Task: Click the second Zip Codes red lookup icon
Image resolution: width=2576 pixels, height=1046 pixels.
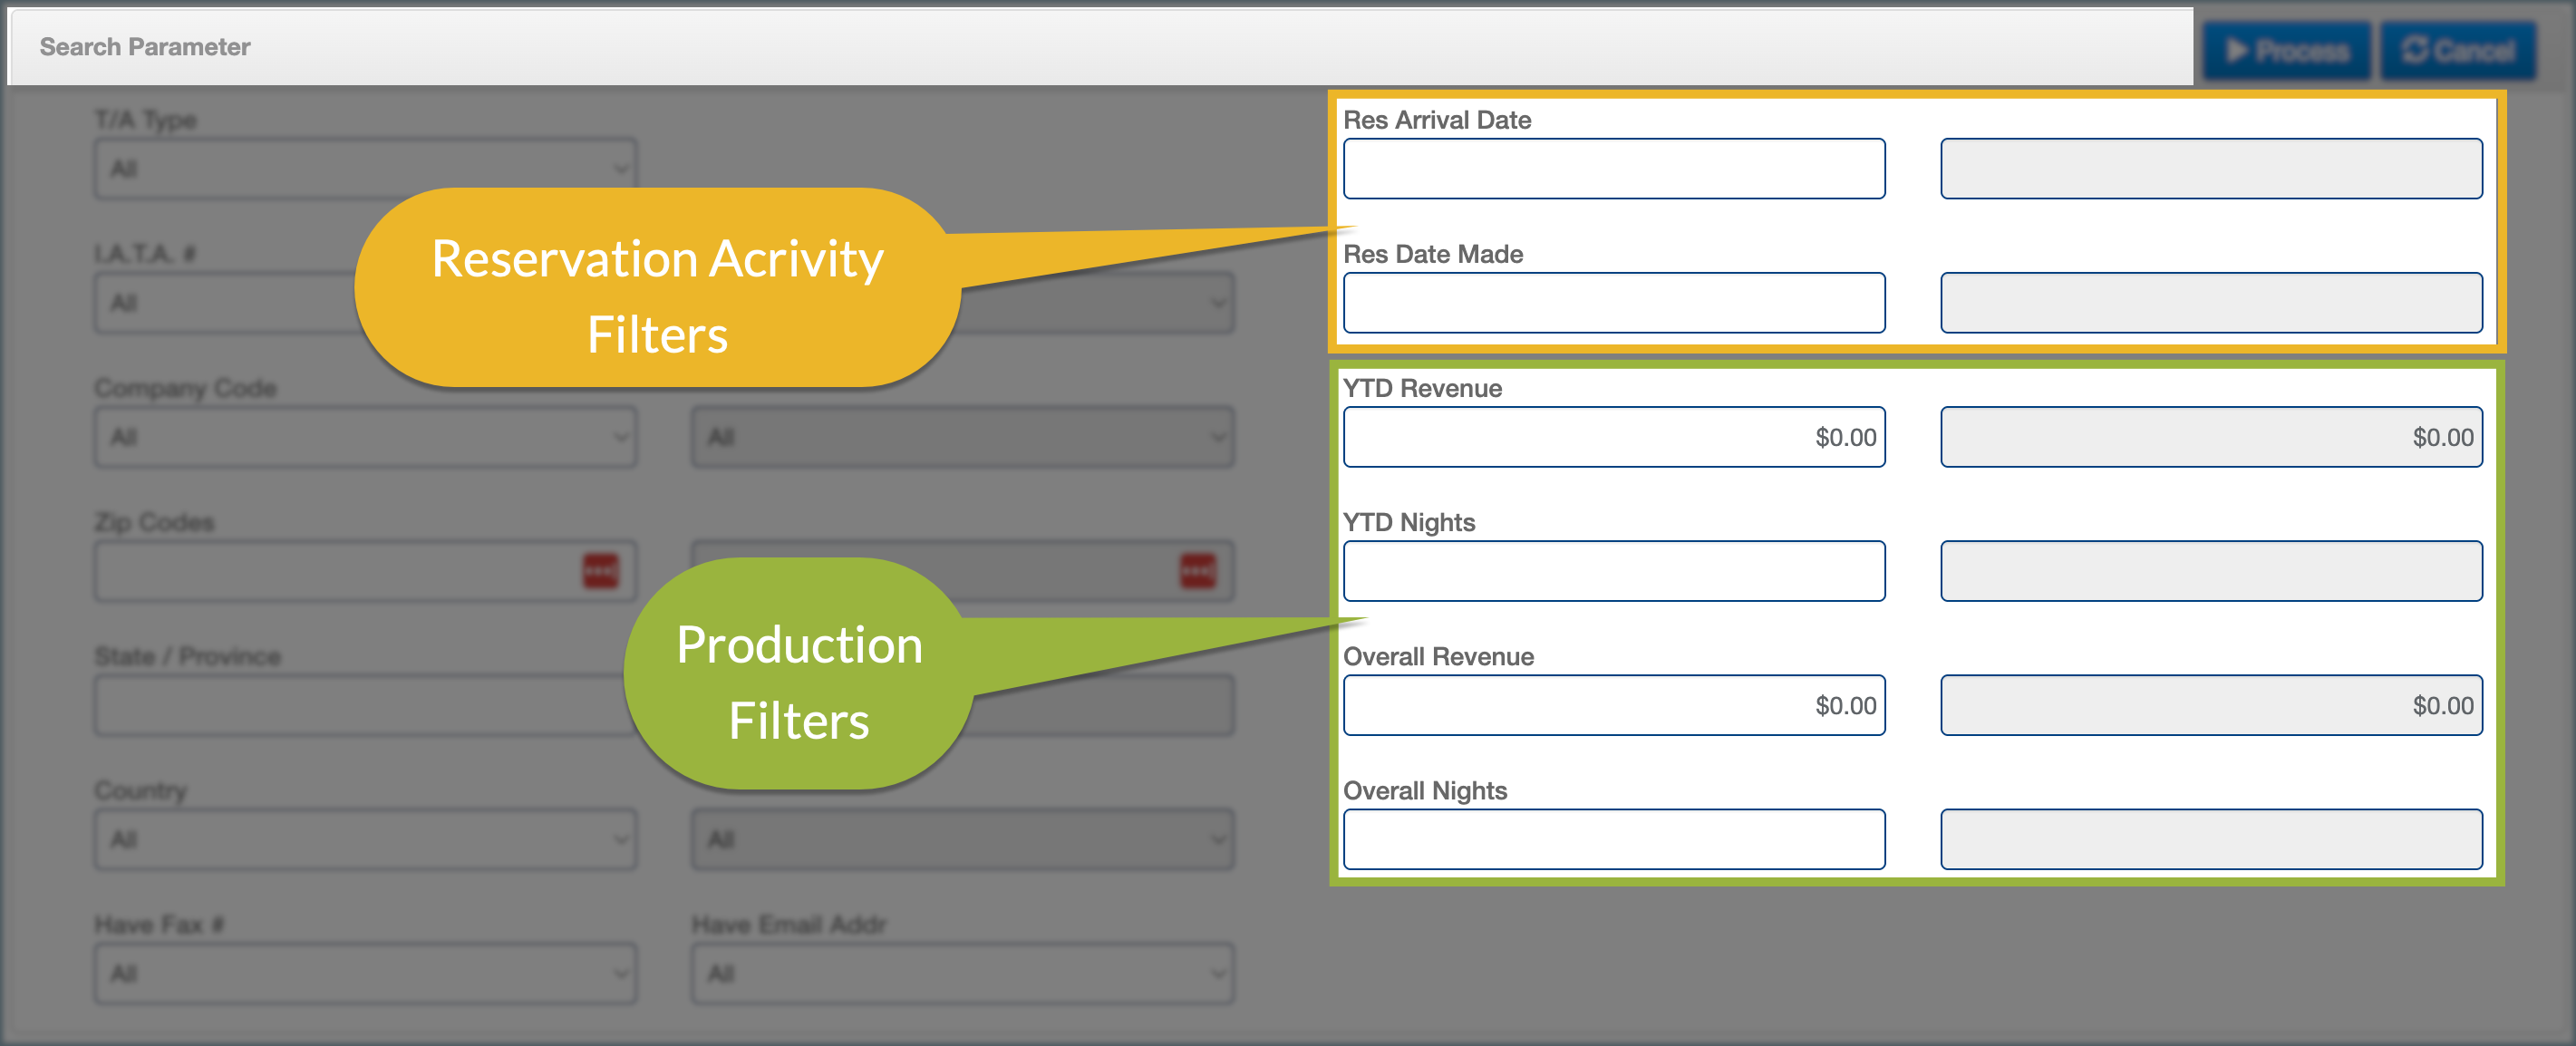Action: 1197,571
